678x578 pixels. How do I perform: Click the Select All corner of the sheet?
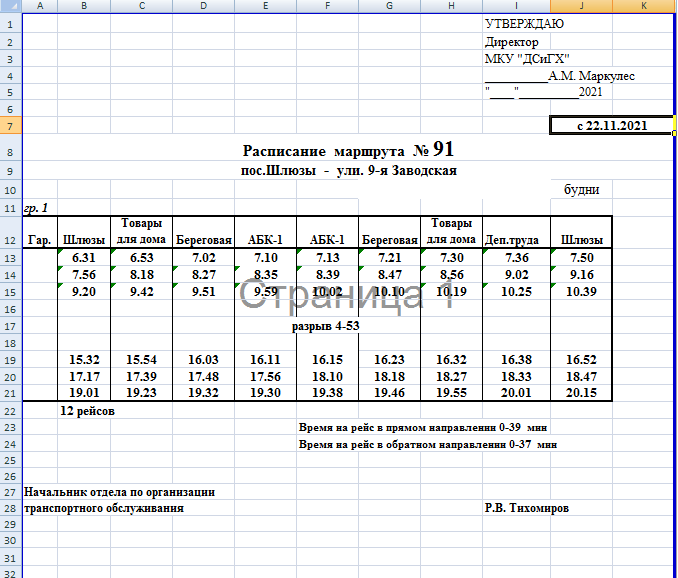click(x=10, y=6)
